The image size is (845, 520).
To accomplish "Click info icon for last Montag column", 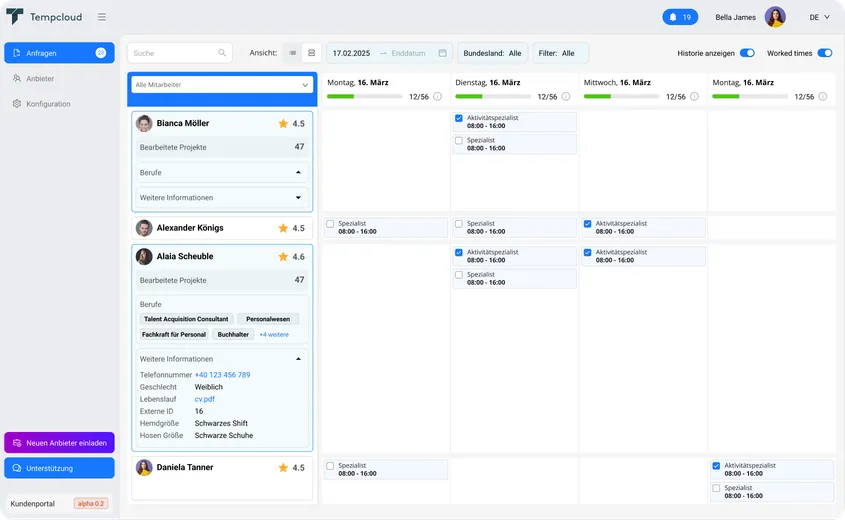I will tap(823, 96).
